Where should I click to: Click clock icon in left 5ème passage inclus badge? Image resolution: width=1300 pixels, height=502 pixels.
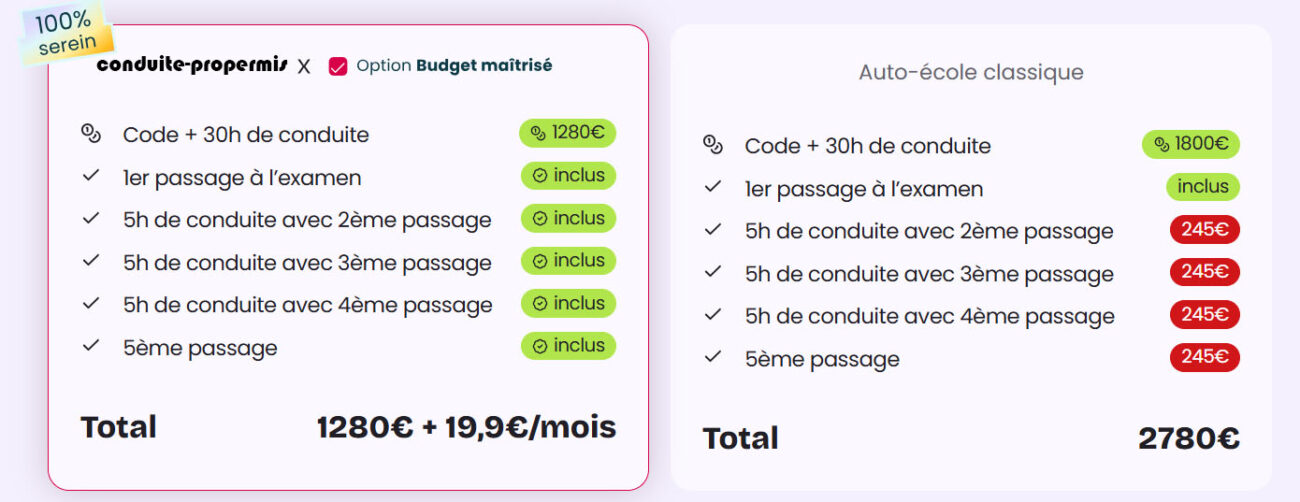[x=540, y=346]
